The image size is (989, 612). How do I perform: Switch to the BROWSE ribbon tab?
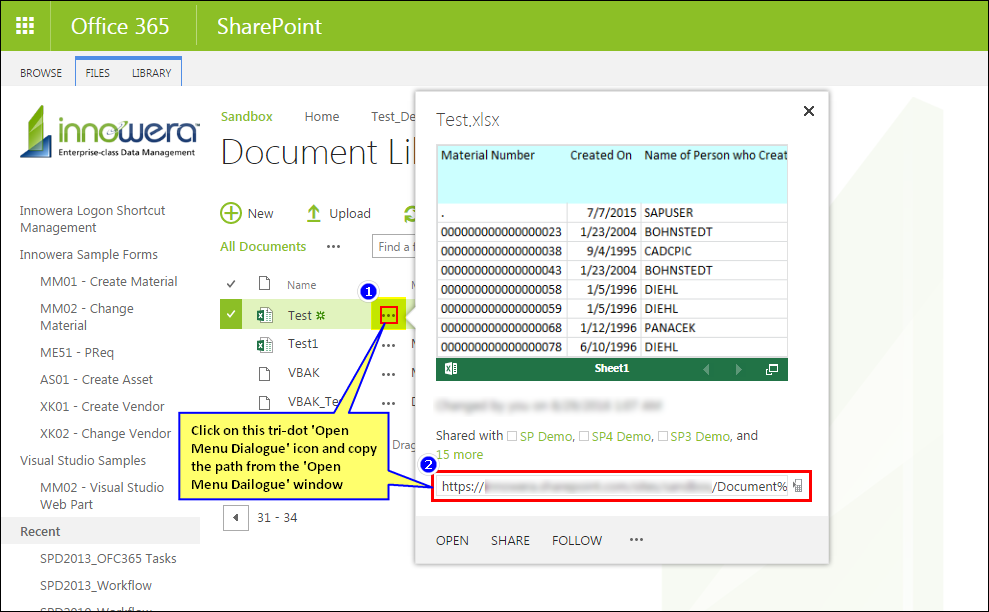41,73
